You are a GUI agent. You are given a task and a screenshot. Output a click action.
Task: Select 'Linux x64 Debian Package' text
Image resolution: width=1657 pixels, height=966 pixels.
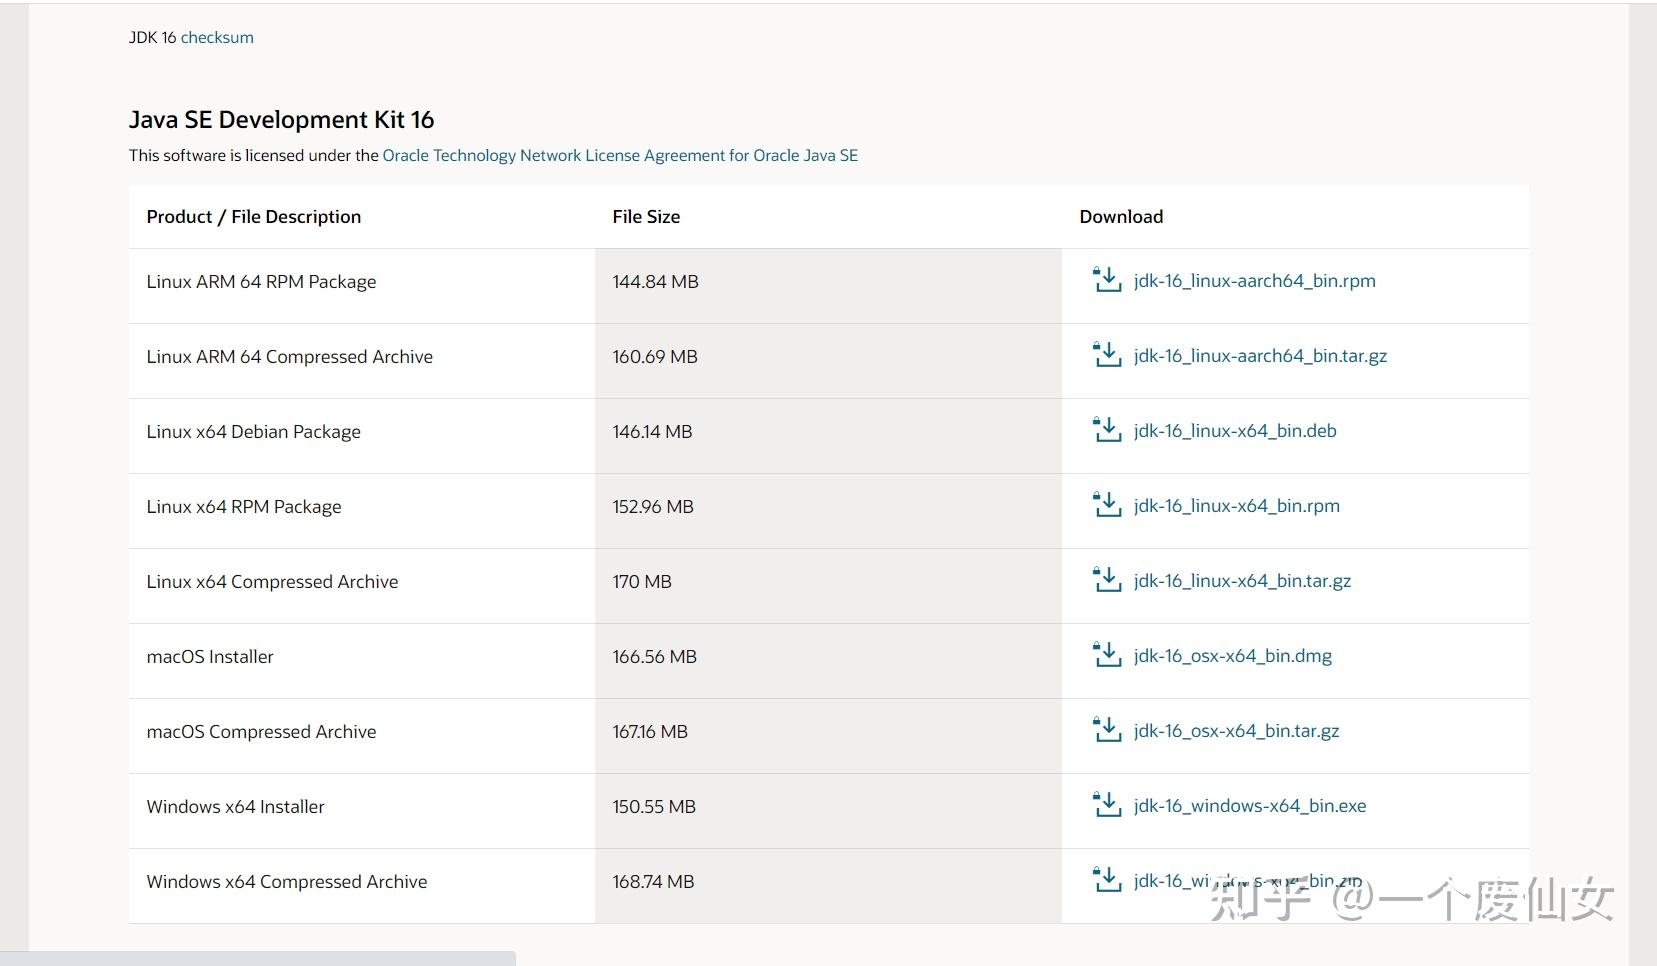pyautogui.click(x=253, y=431)
